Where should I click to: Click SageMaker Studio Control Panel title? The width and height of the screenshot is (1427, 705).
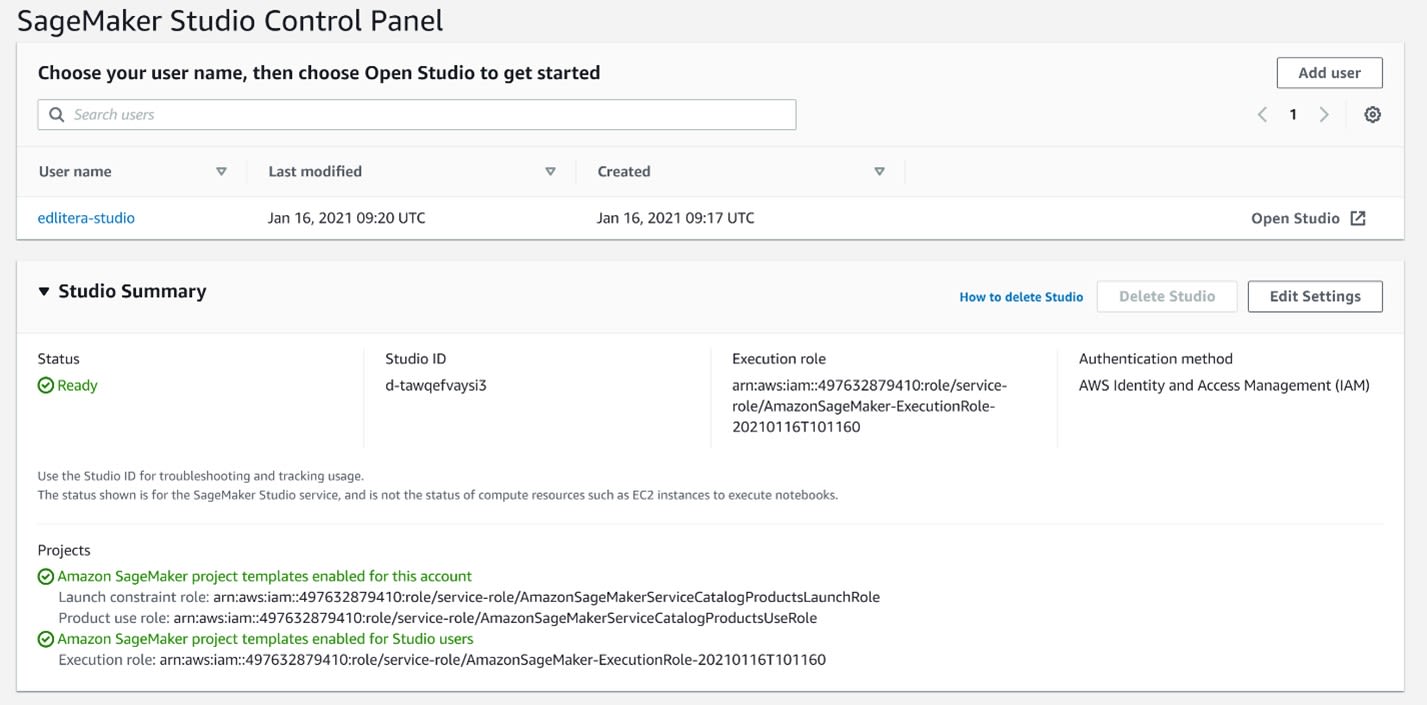(230, 20)
